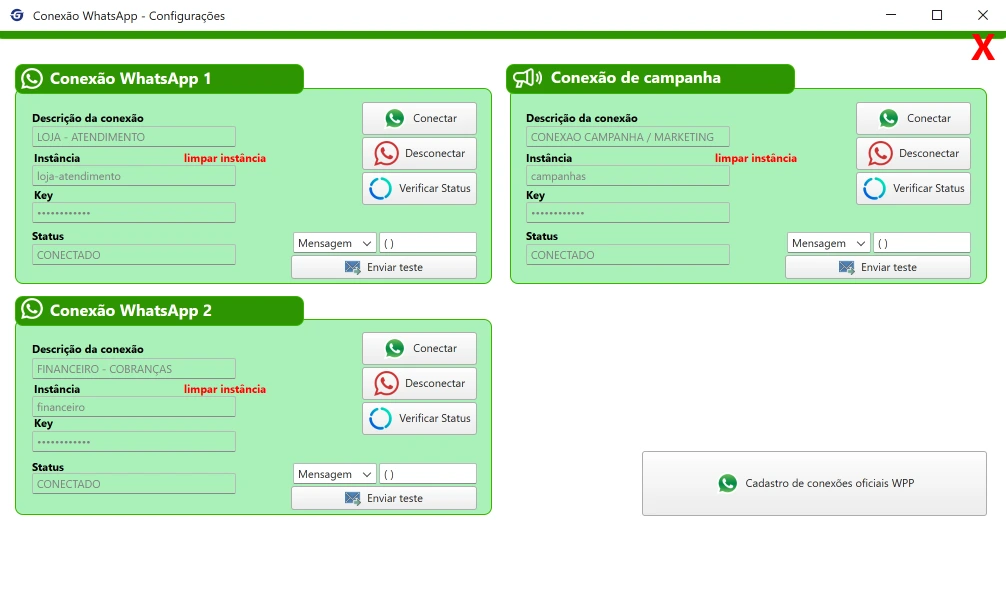Click the blue refresh circle icon in campanha
The image size is (1006, 614).
click(874, 189)
